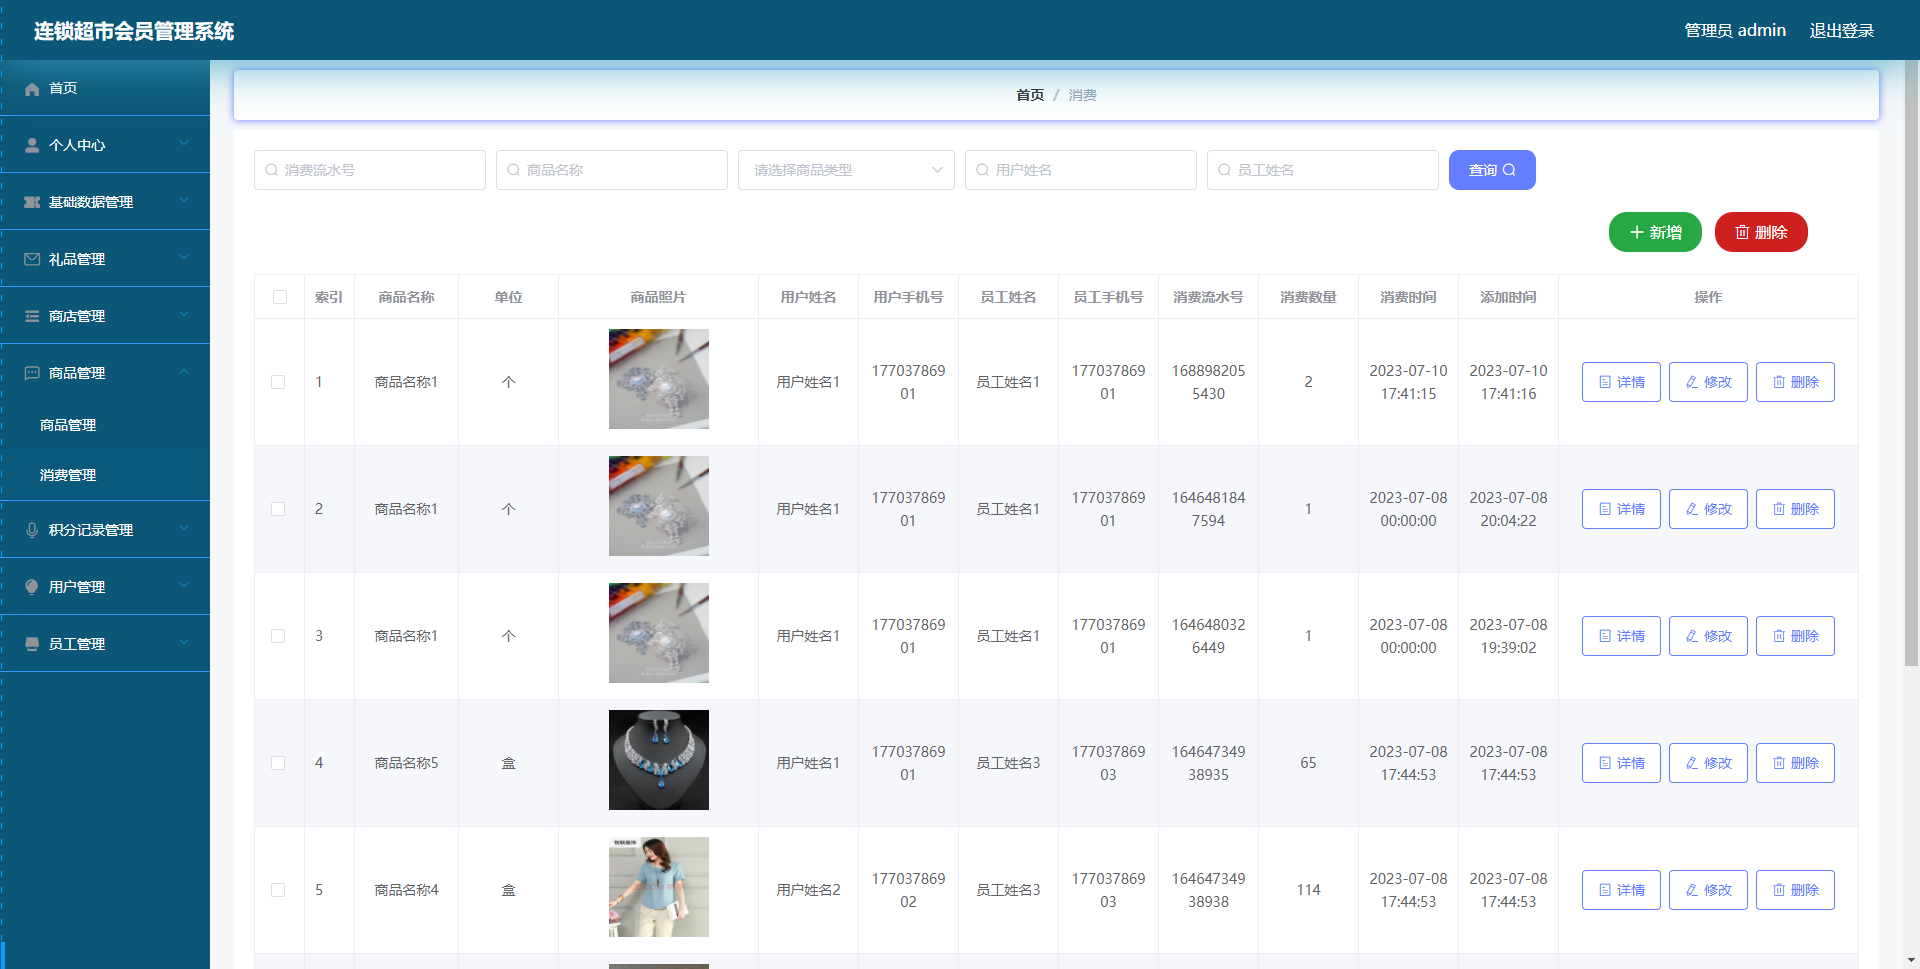Click the search icon in 员工姓名 field
The width and height of the screenshot is (1920, 969).
pyautogui.click(x=1224, y=171)
